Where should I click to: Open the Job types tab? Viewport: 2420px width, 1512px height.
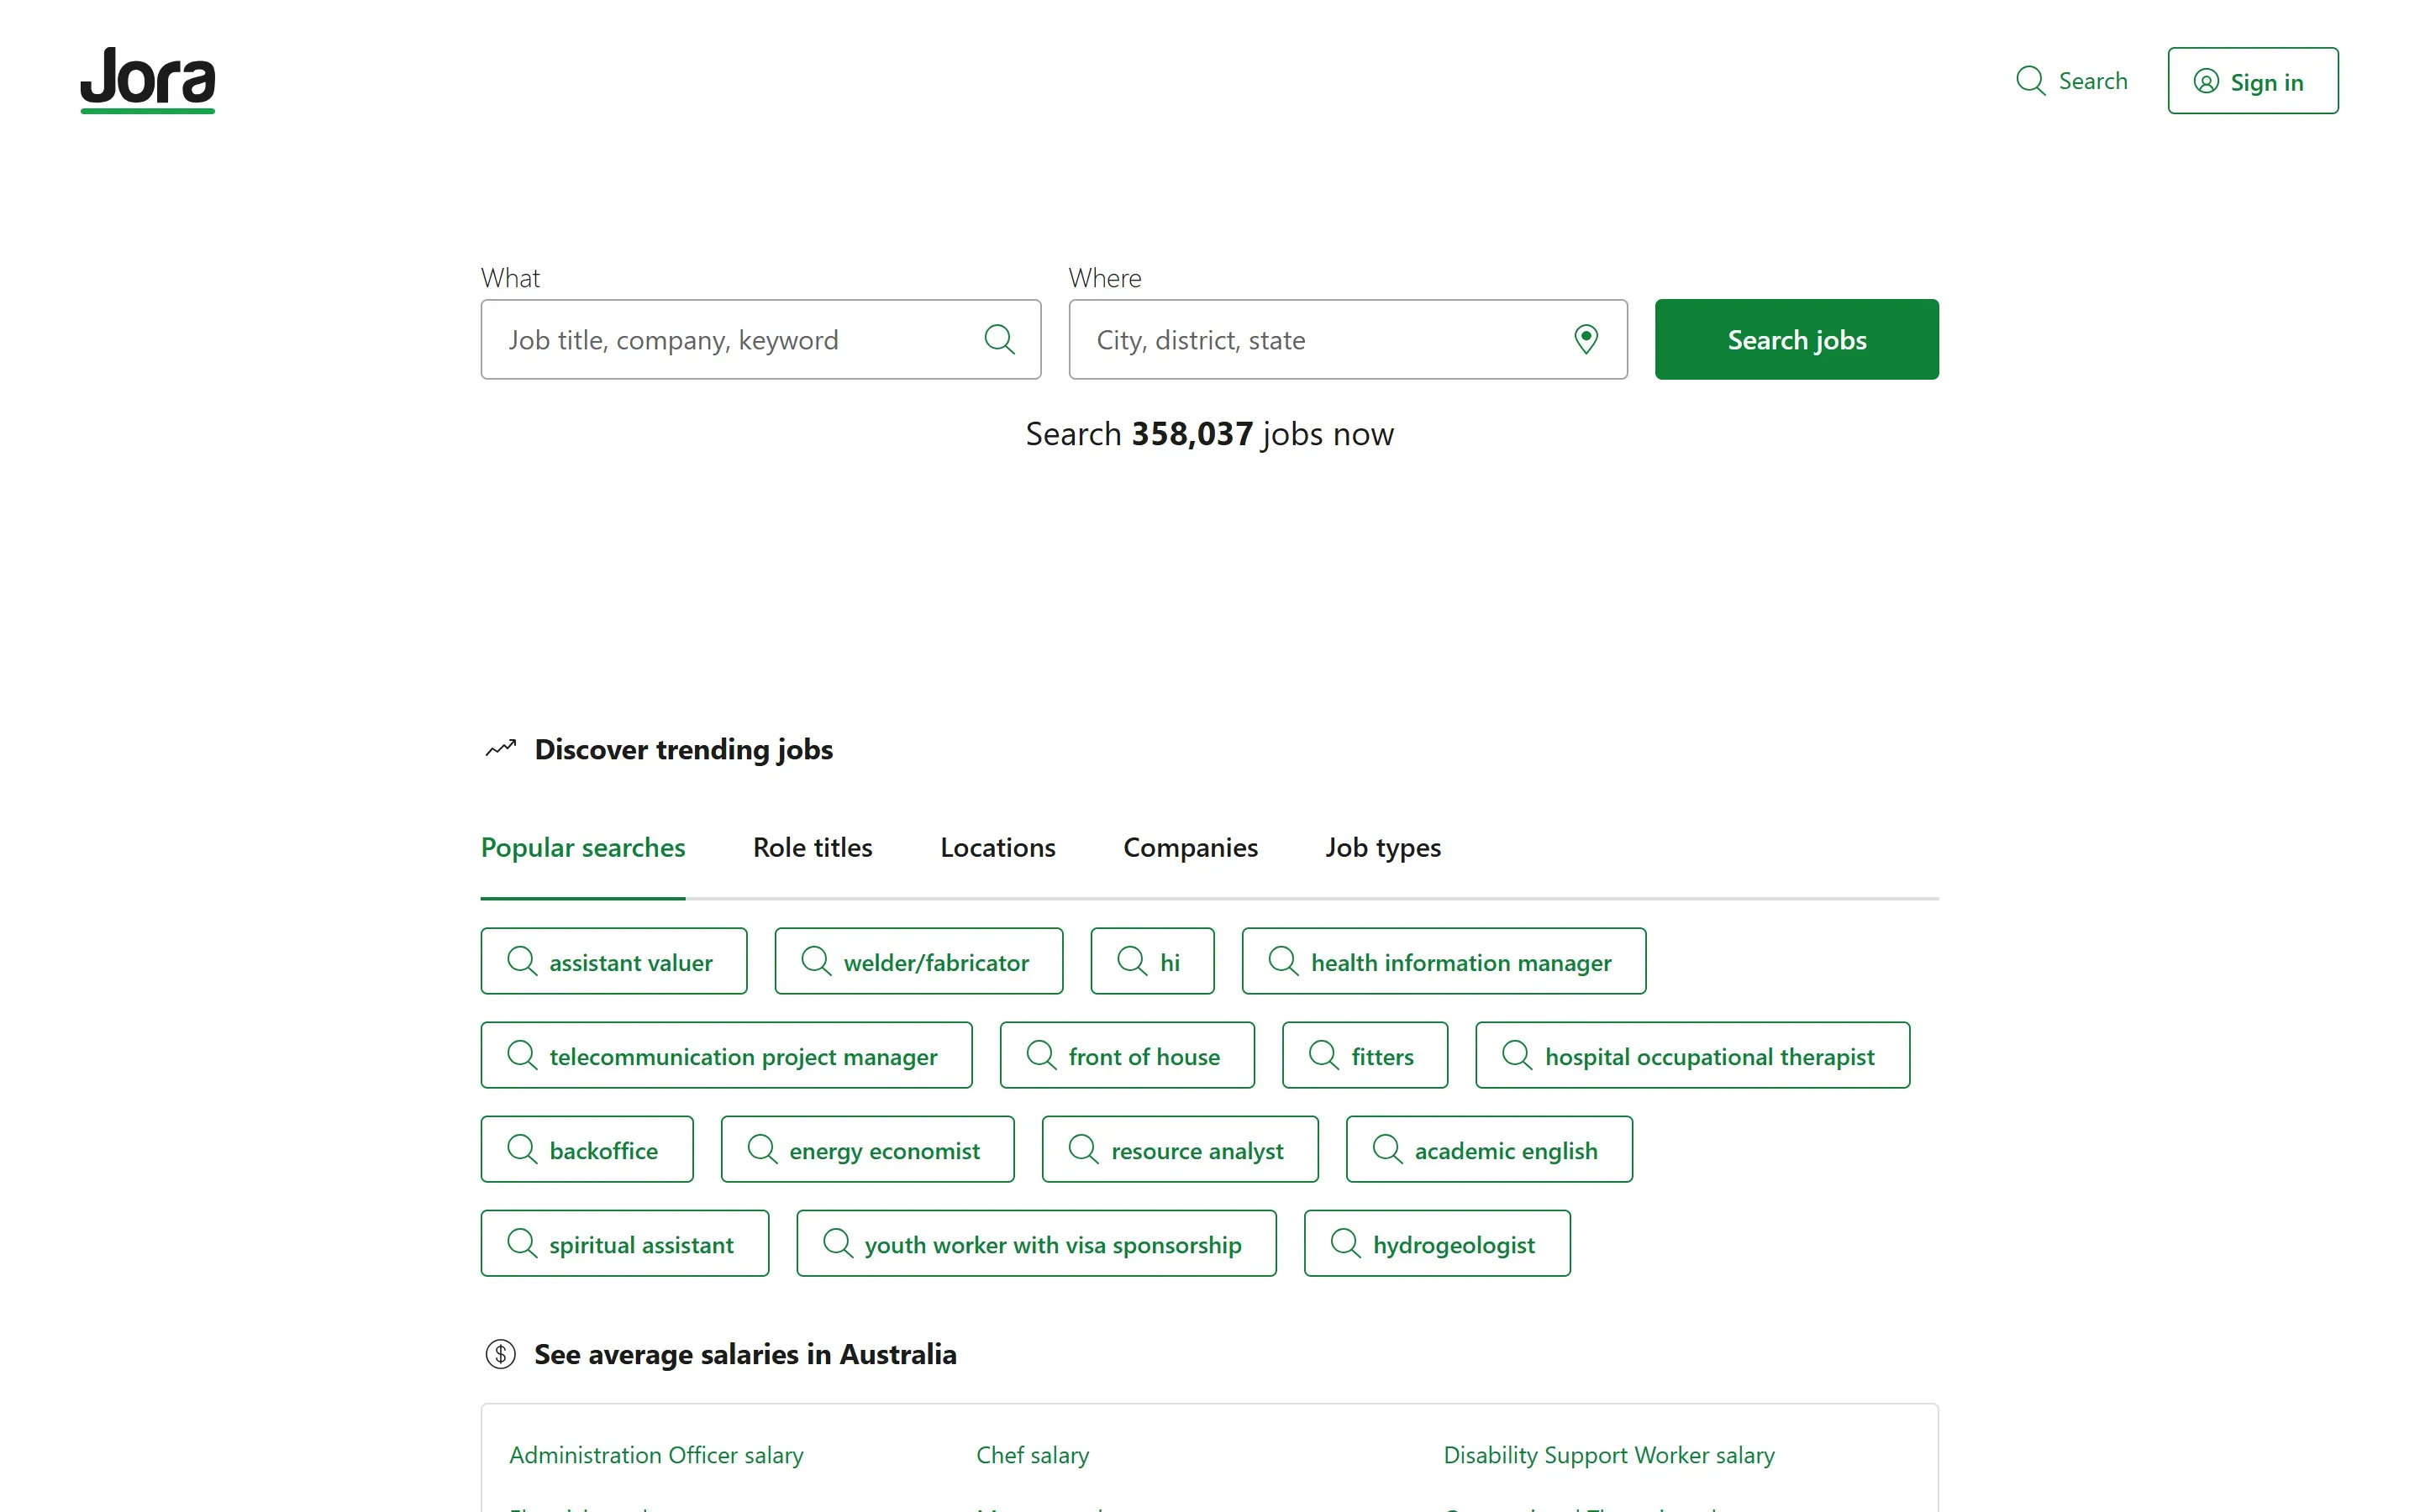coord(1383,847)
